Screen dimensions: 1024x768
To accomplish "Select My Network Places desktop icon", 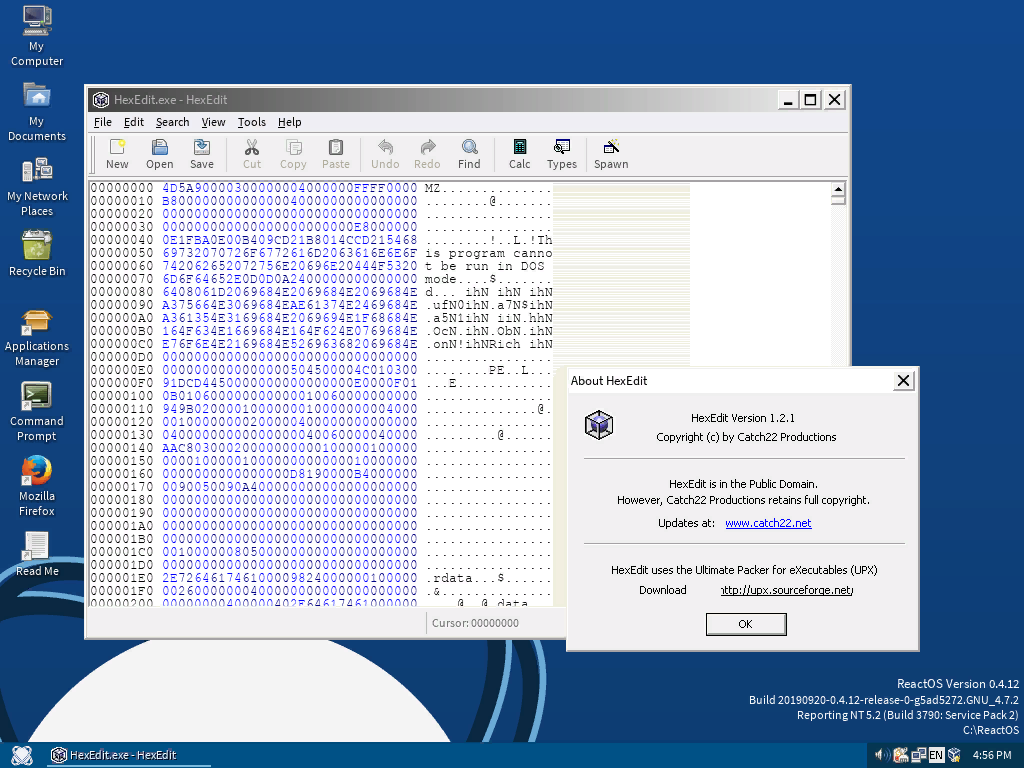I will pos(37,187).
